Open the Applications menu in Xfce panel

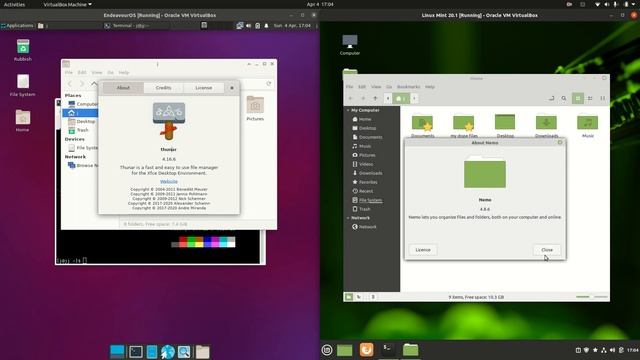(17, 26)
